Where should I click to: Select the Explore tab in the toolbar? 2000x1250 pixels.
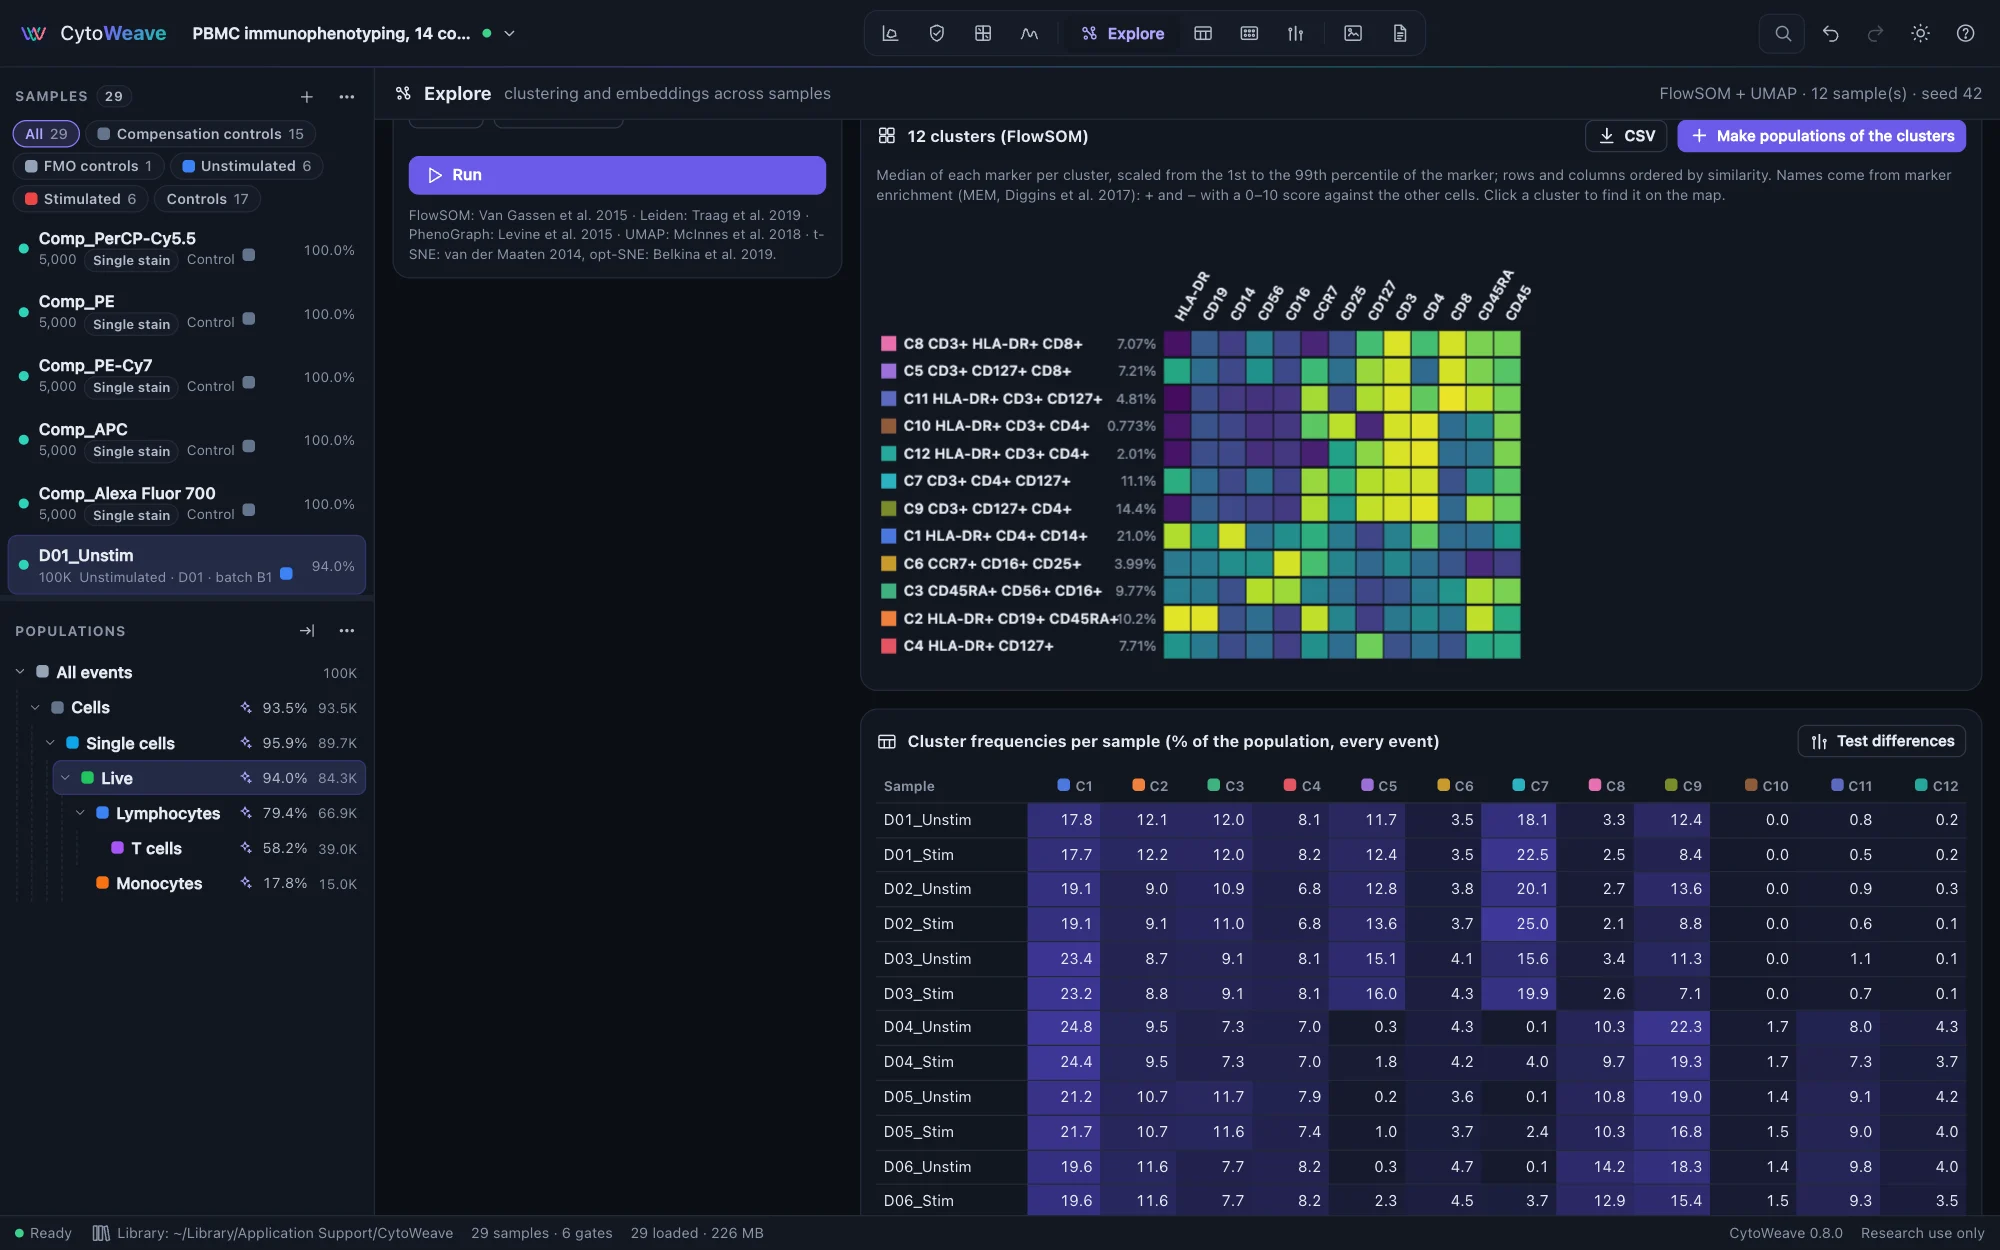(1123, 33)
